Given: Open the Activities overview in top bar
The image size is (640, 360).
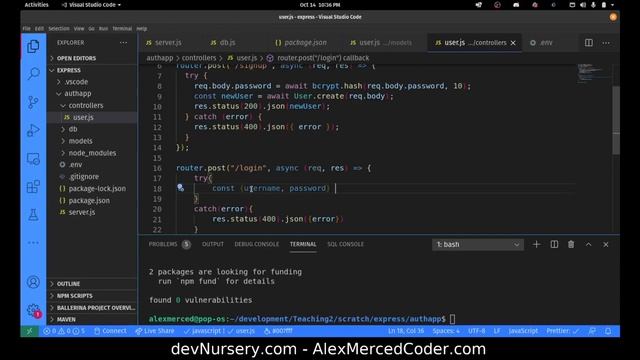Looking at the screenshot, I should click(36, 5).
